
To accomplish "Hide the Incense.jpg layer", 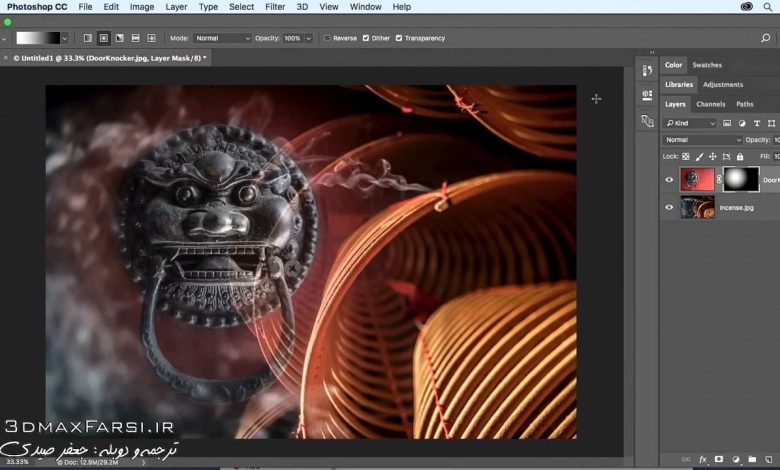I will click(x=669, y=207).
